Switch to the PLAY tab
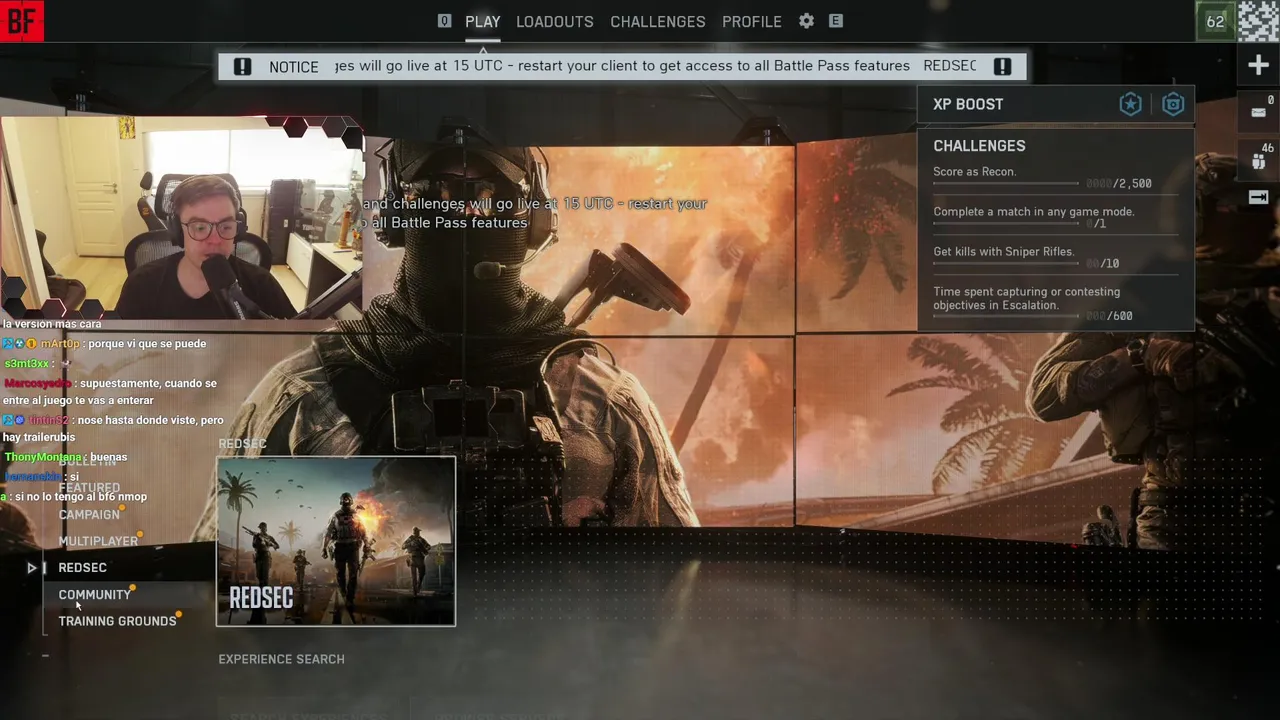This screenshot has width=1280, height=720. tap(482, 21)
